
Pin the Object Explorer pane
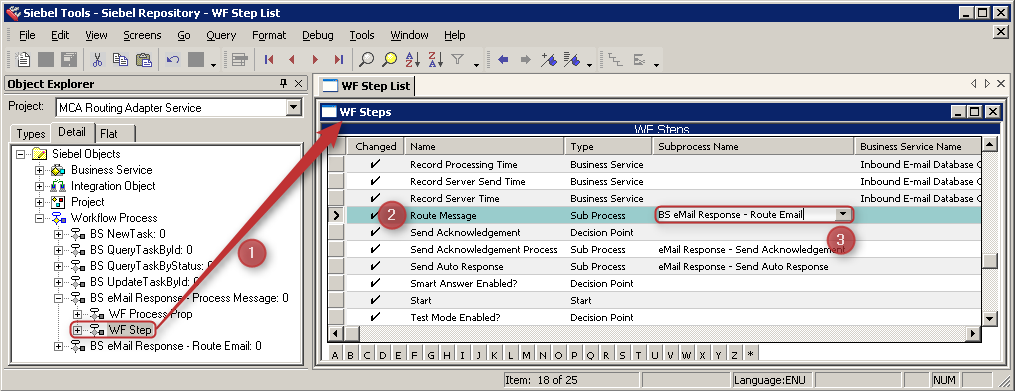tap(284, 84)
